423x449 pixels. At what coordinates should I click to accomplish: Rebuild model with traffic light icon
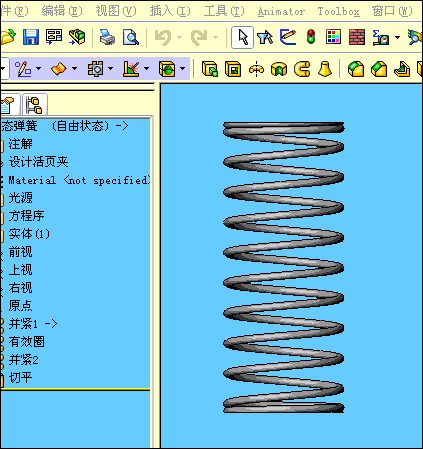[x=311, y=37]
